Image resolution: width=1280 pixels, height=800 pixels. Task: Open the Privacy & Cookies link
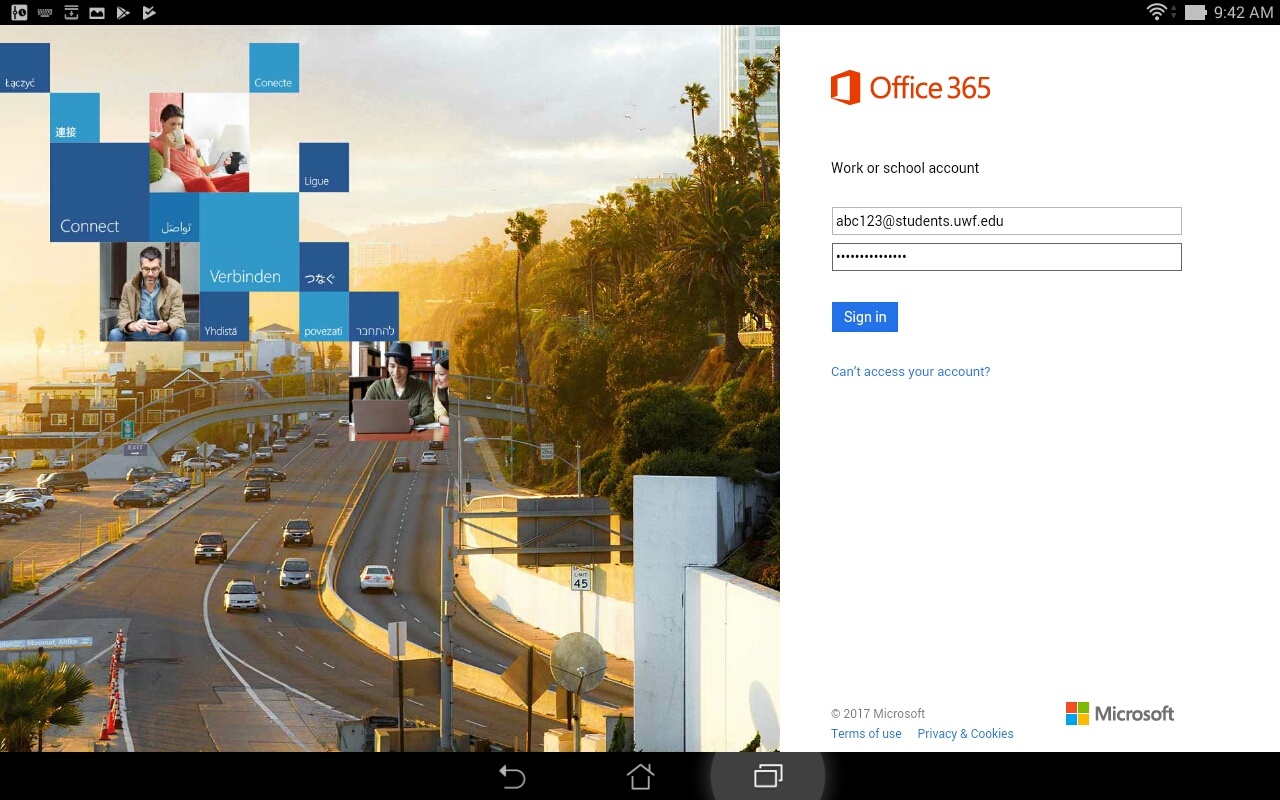click(x=965, y=734)
